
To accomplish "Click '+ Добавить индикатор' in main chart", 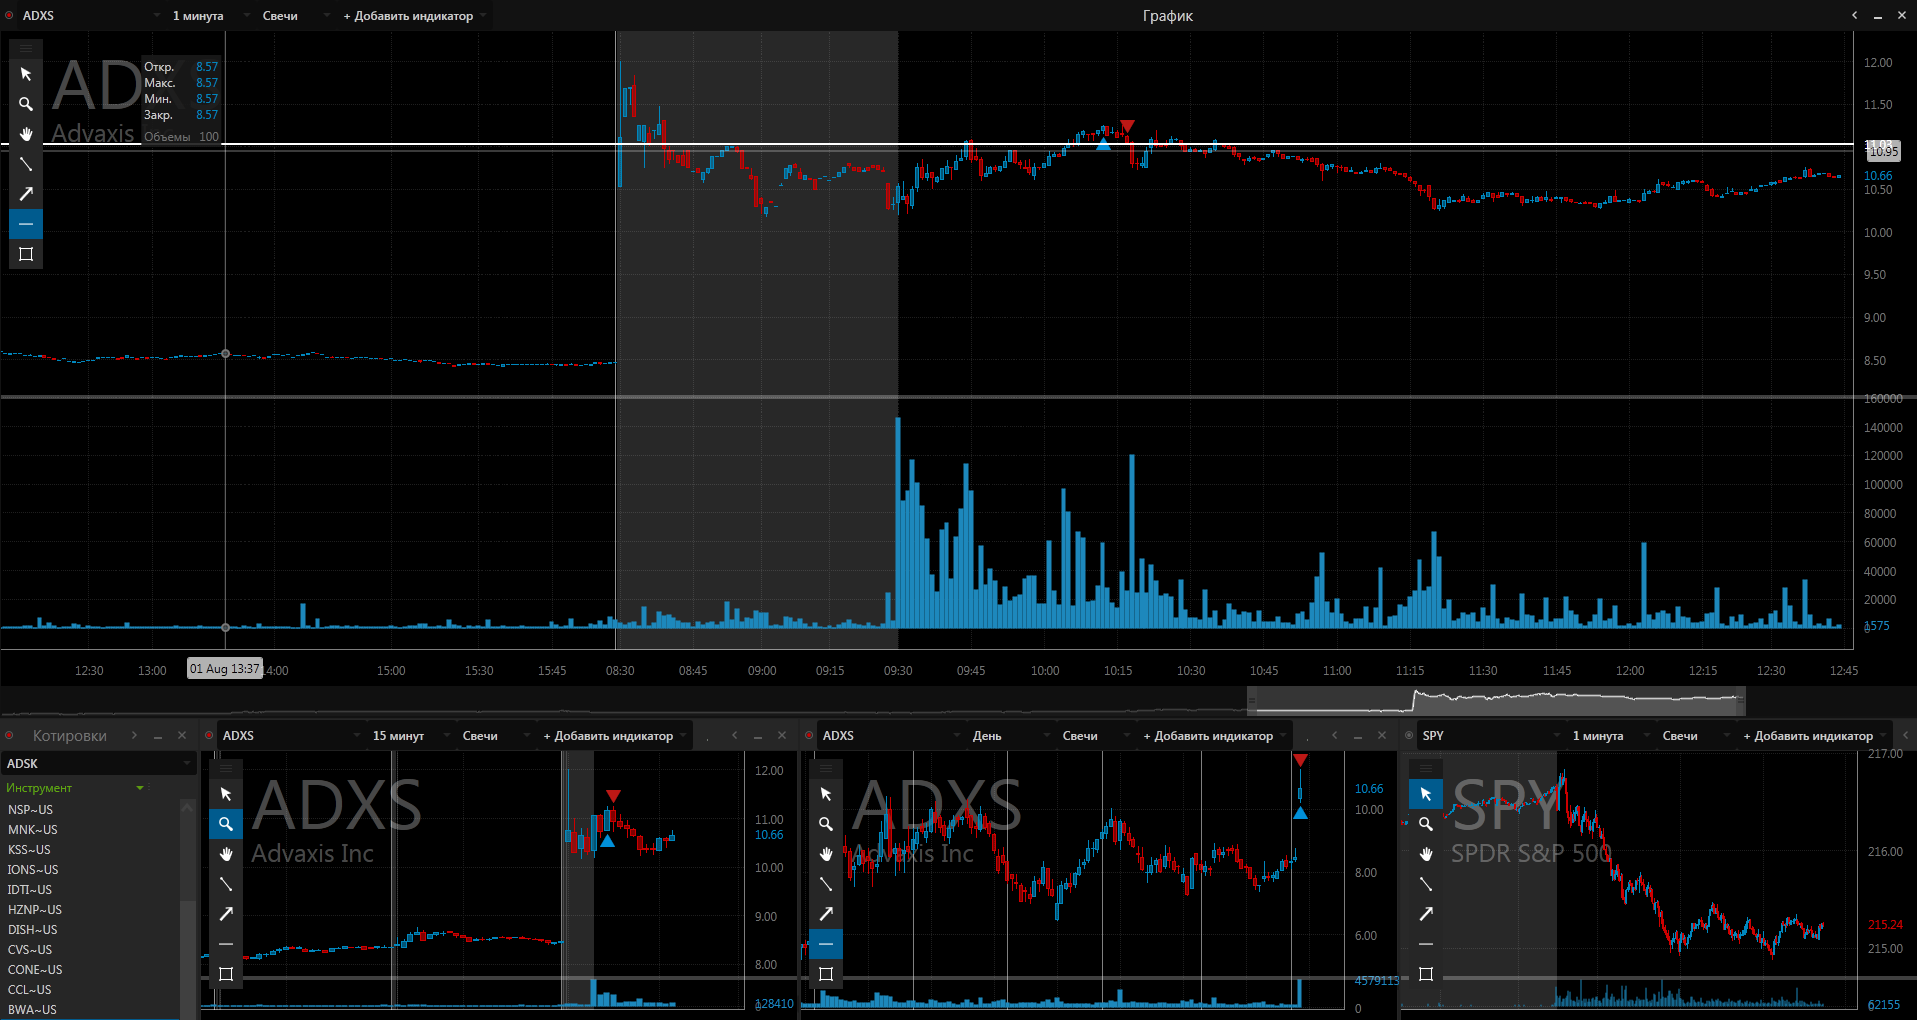I will click(x=414, y=16).
